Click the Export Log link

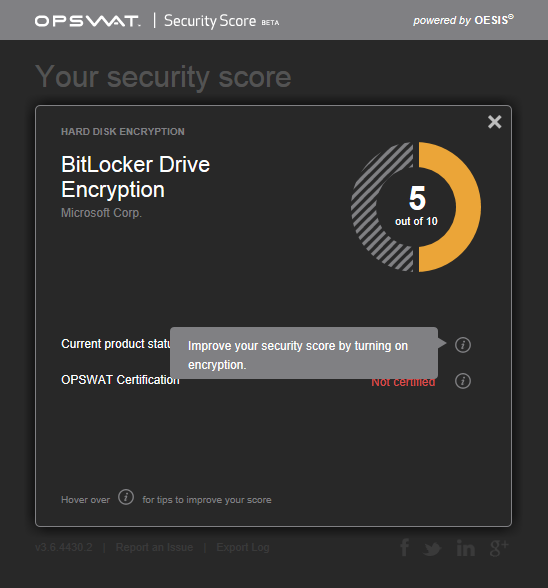point(243,548)
